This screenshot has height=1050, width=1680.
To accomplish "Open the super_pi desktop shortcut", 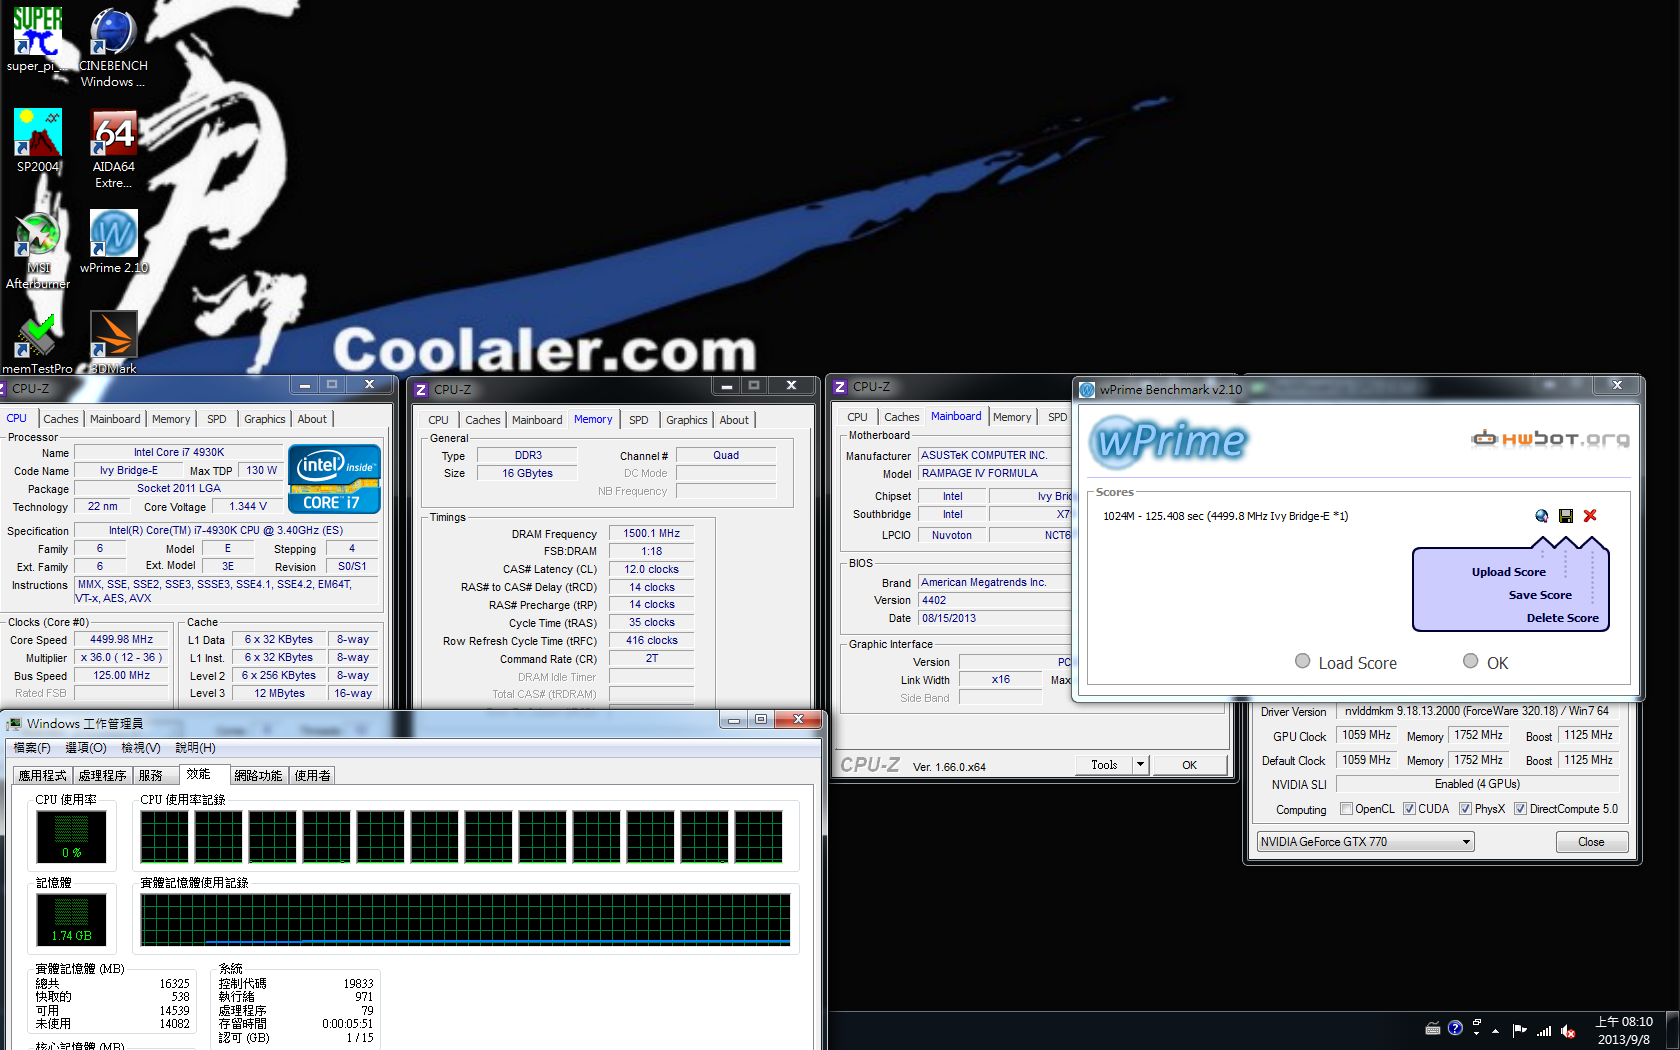I will [37, 40].
